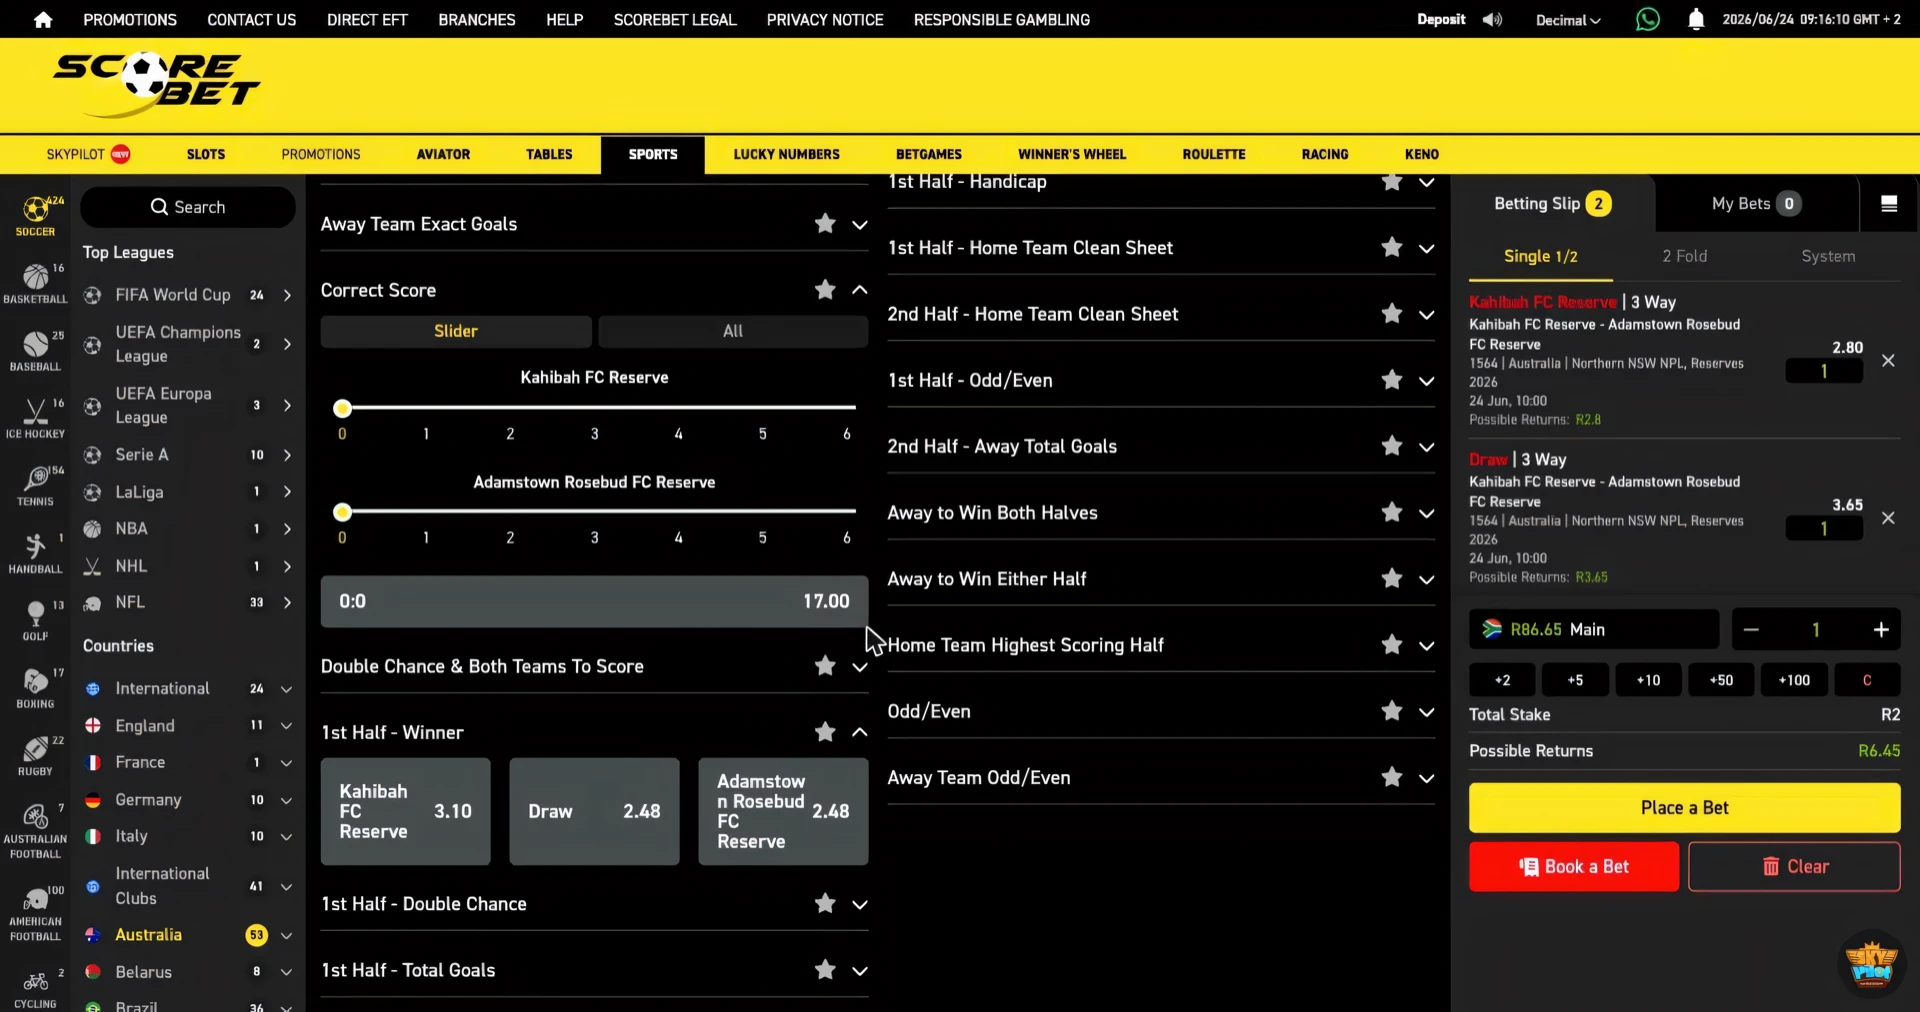
Task: Open the Sports tab
Action: click(653, 155)
